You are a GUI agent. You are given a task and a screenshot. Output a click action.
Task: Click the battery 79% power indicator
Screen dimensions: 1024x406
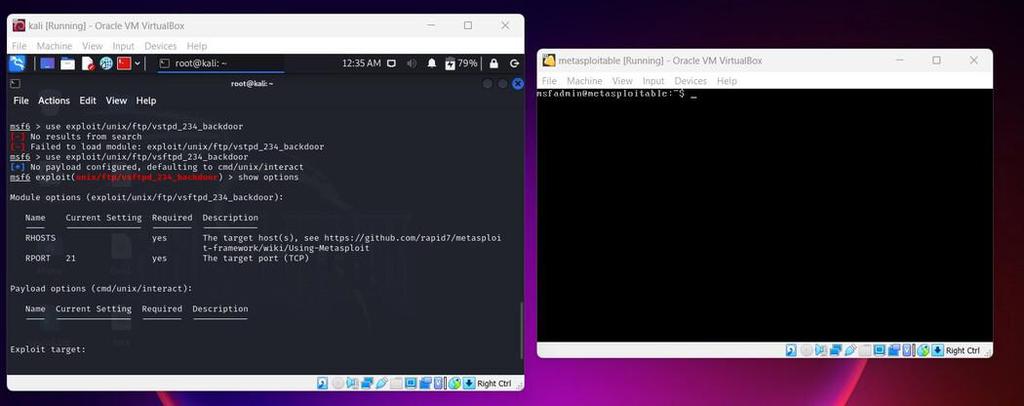coord(461,63)
